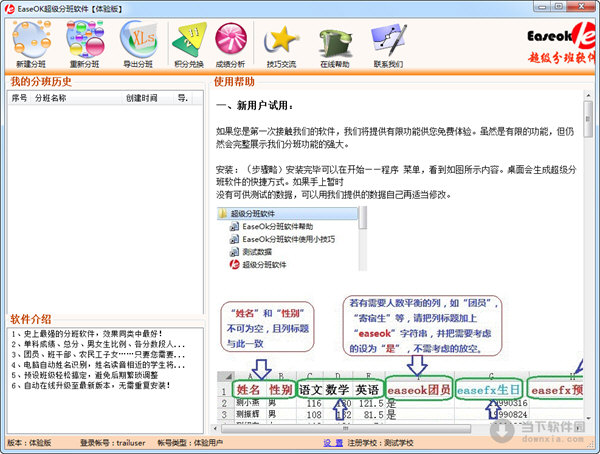Click the help panel scroll-up arrow
The width and height of the screenshot is (600, 454).
[x=588, y=95]
